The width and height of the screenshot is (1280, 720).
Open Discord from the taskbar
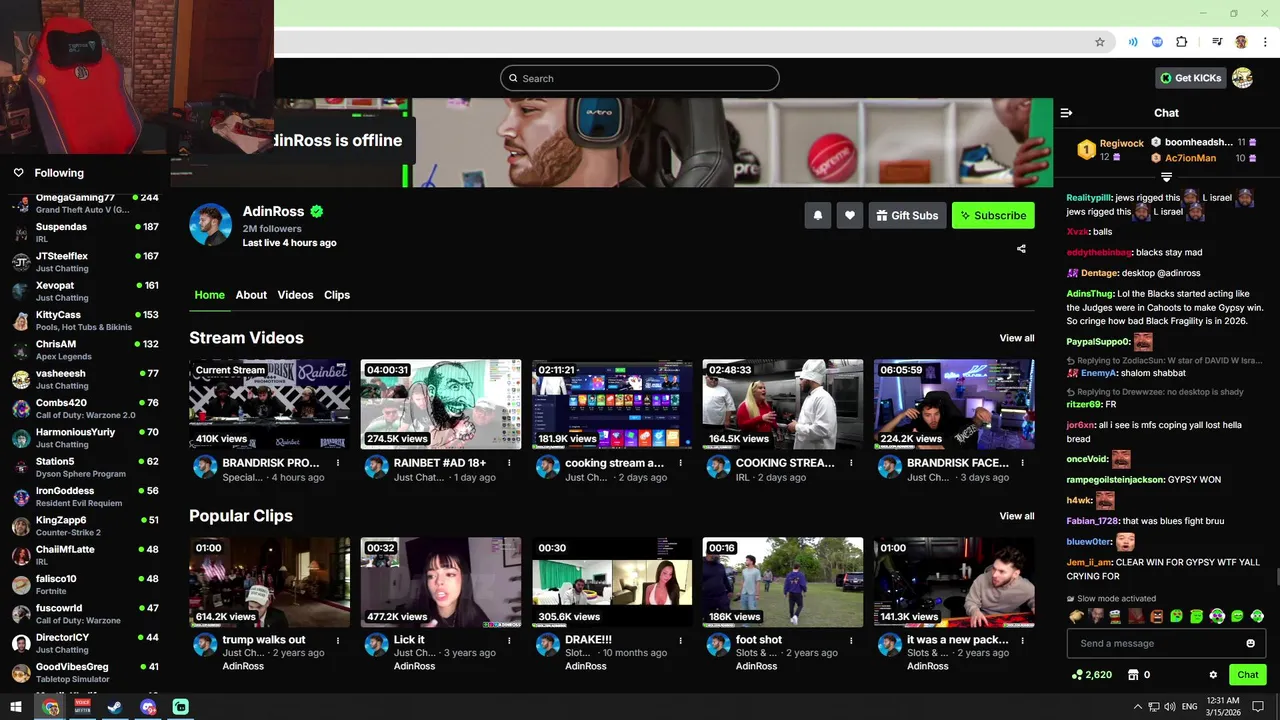pyautogui.click(x=148, y=707)
